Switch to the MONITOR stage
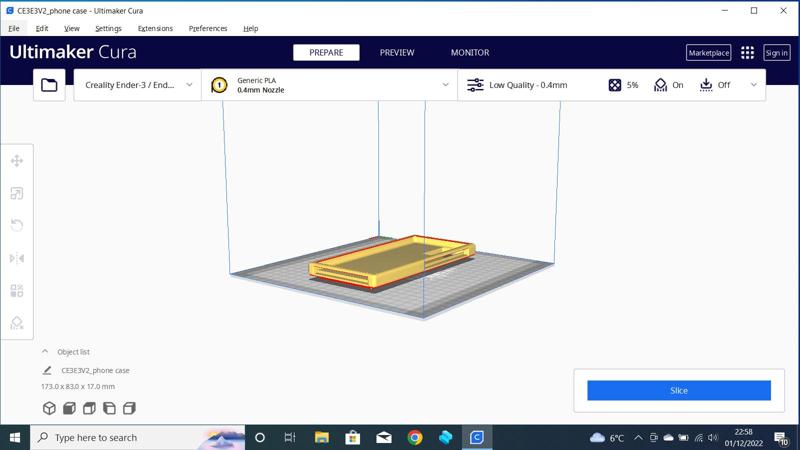The image size is (800, 450). point(470,53)
